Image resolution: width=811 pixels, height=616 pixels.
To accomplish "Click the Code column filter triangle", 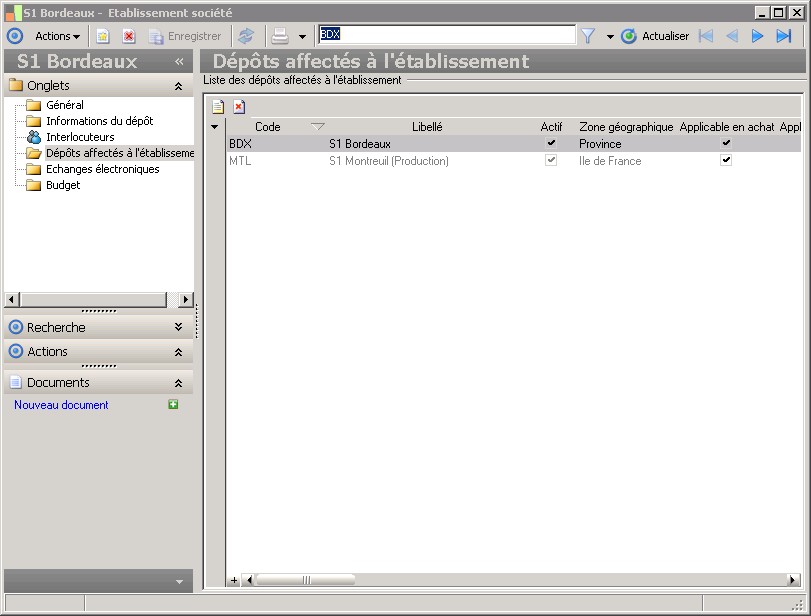I will [x=318, y=127].
